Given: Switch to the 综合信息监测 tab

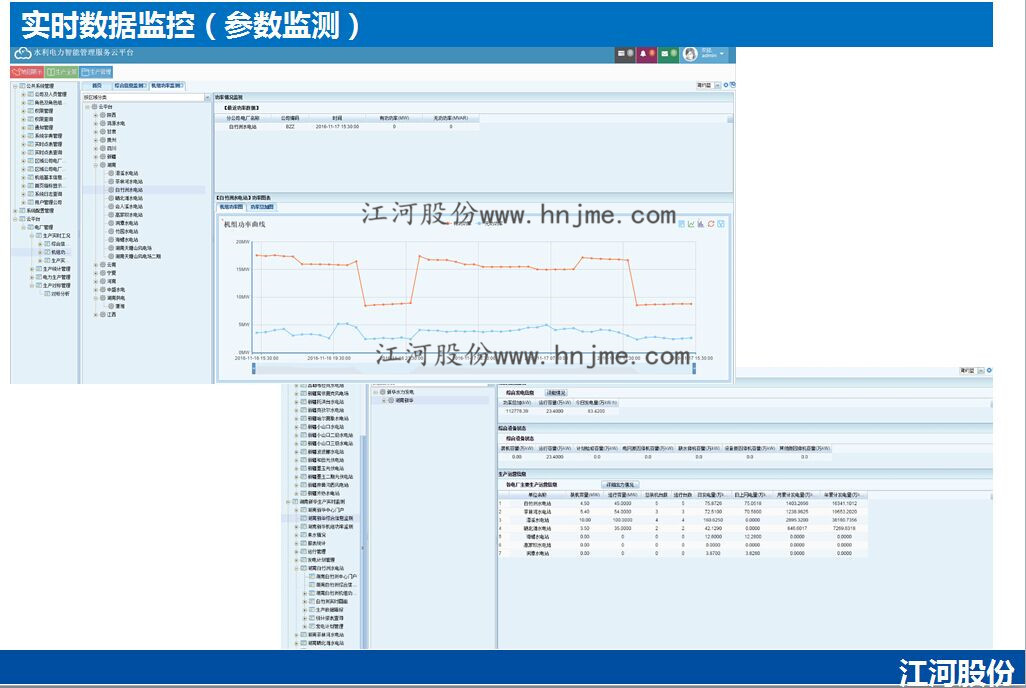Looking at the screenshot, I should tap(130, 86).
